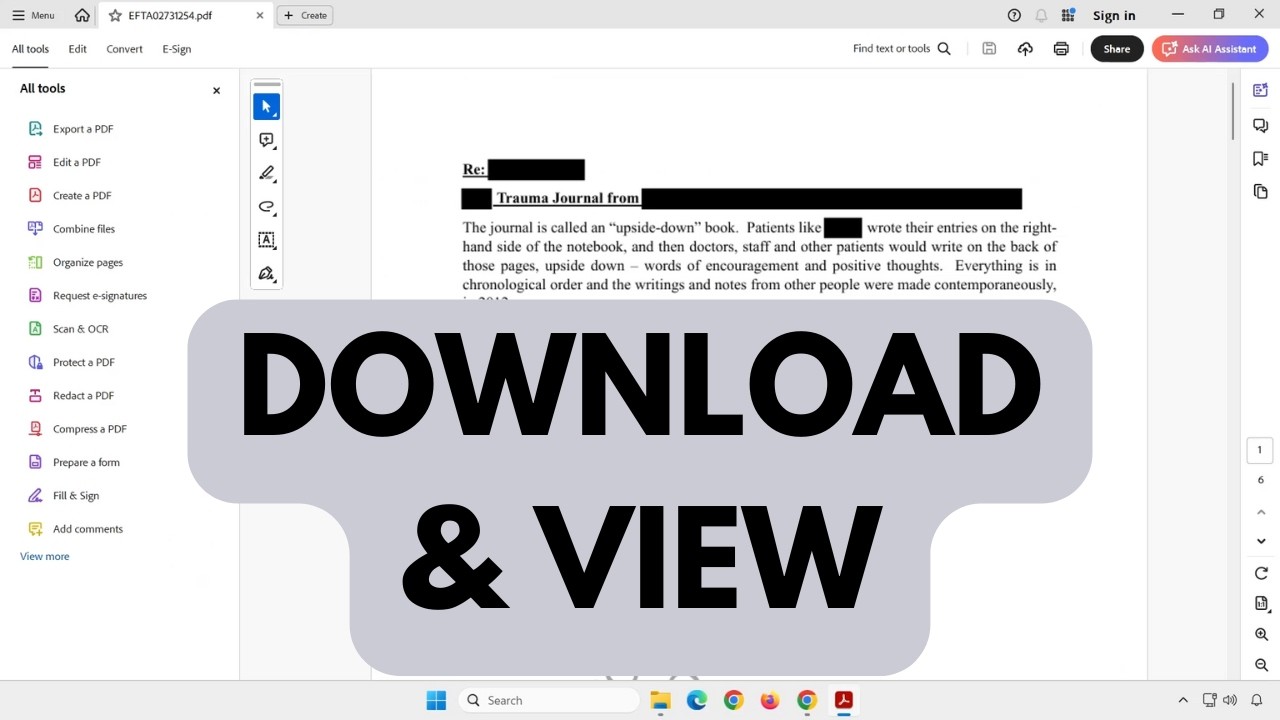Open Firefox from taskbar
Viewport: 1280px width, 720px height.
tap(770, 700)
